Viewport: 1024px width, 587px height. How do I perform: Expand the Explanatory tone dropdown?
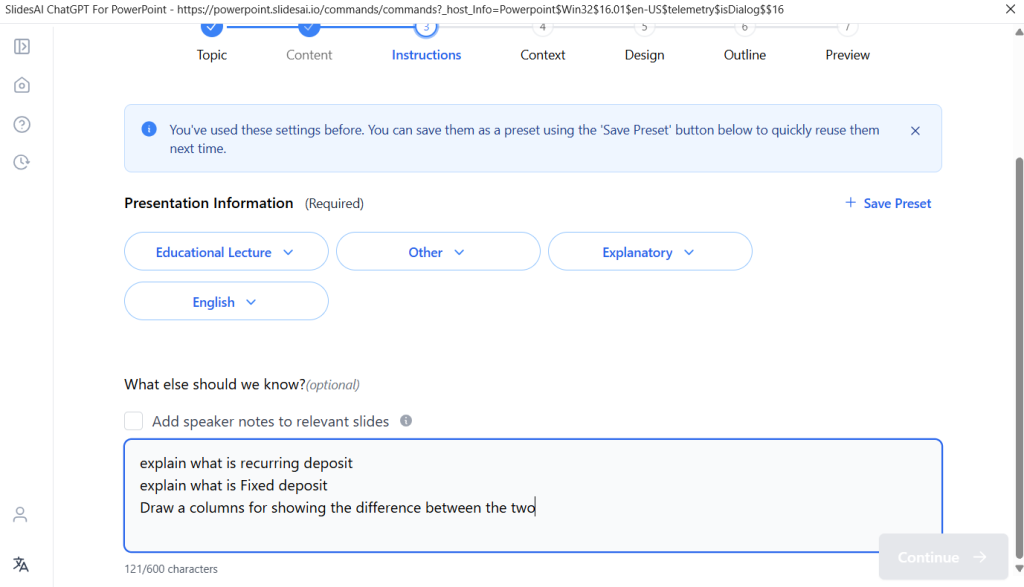(650, 252)
